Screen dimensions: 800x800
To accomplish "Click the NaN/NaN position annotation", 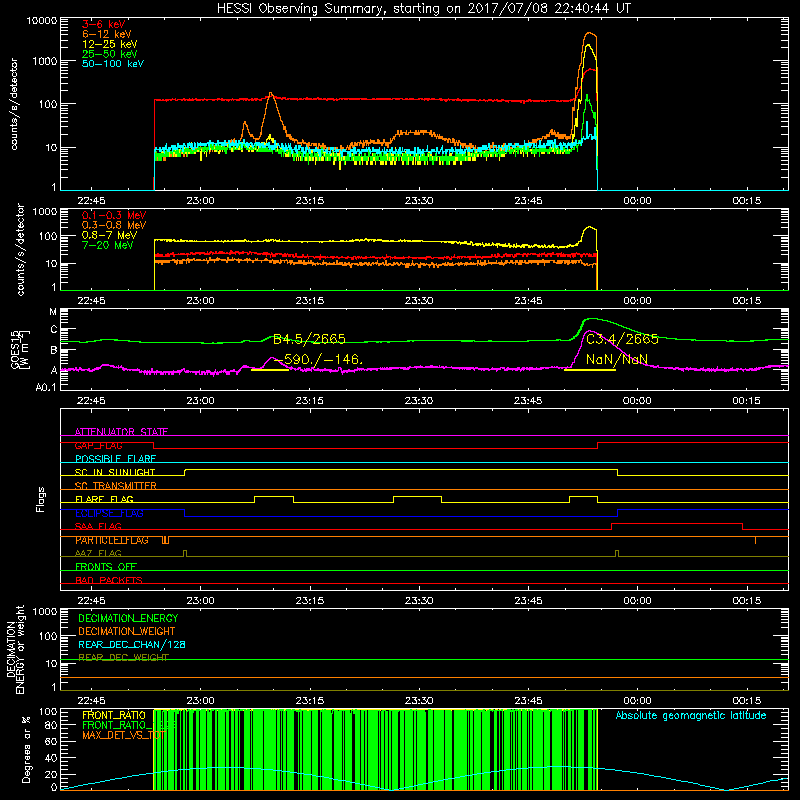I will (617, 360).
